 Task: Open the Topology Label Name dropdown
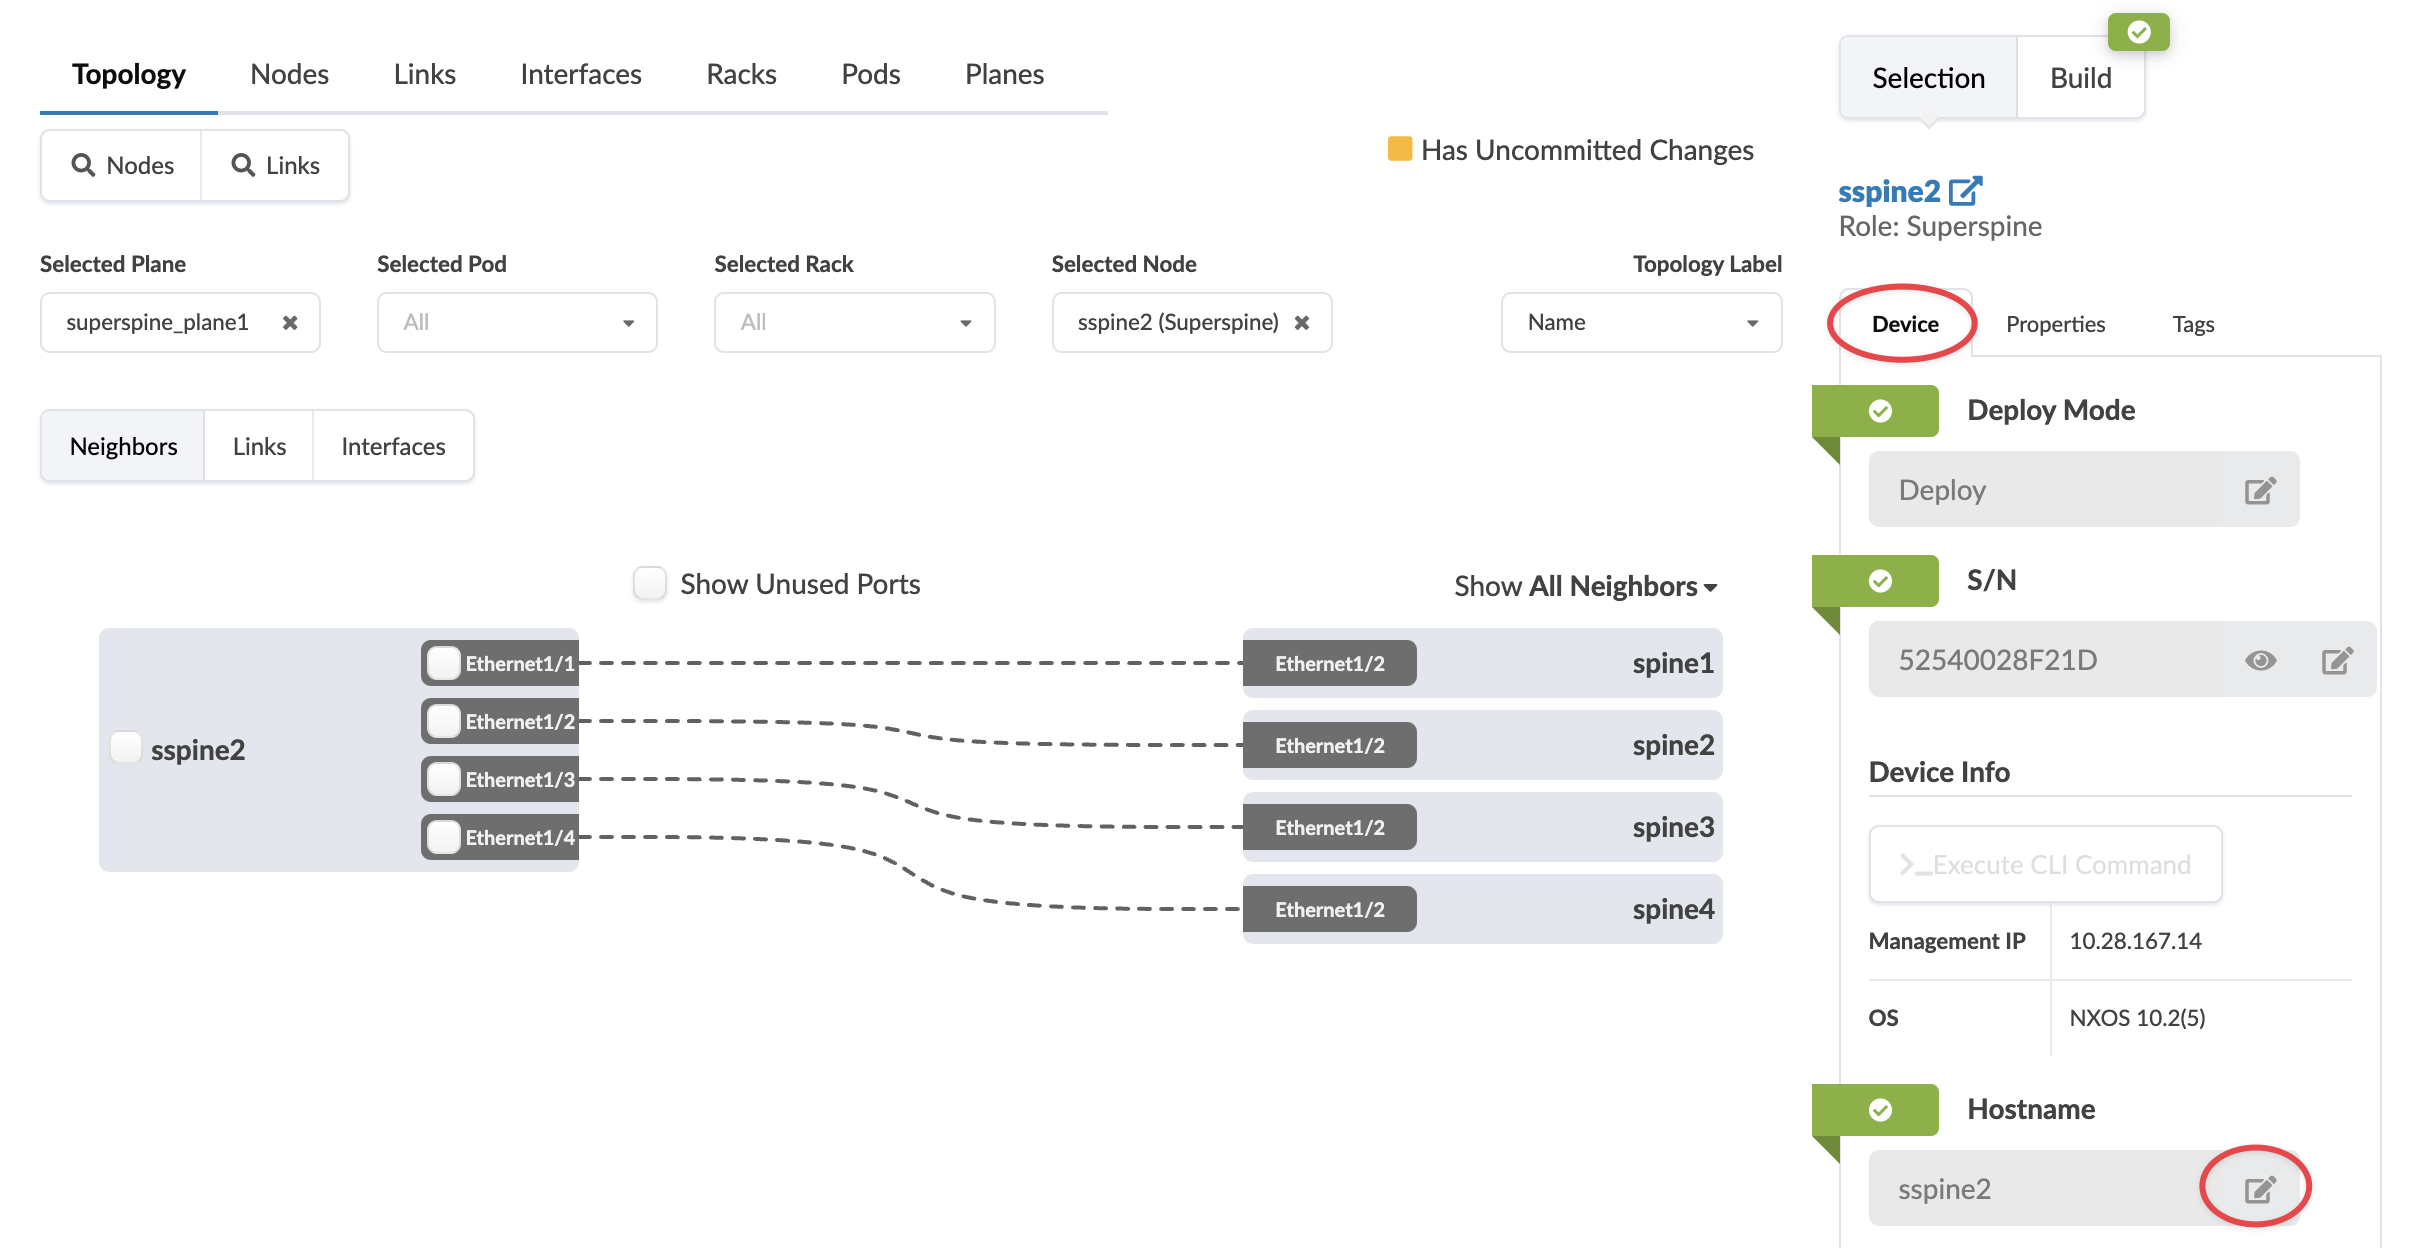1640,322
